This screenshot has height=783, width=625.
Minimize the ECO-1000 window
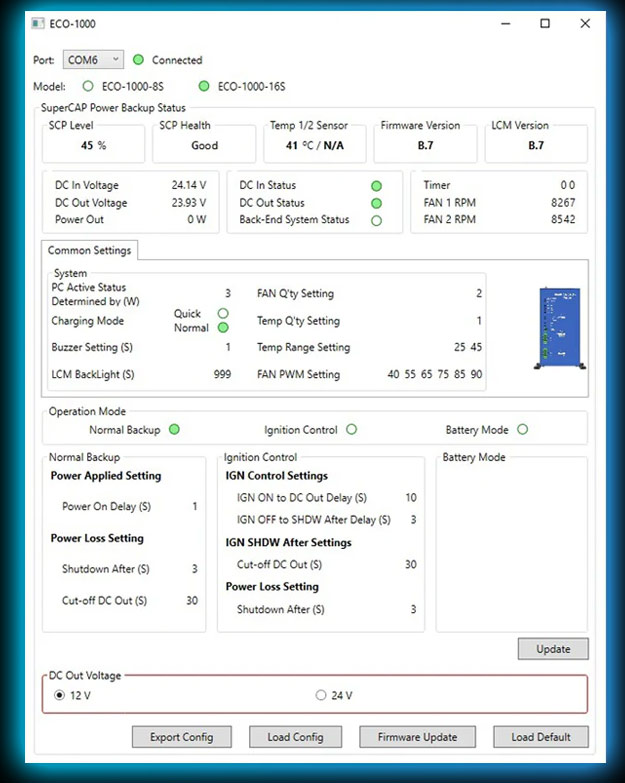[506, 23]
